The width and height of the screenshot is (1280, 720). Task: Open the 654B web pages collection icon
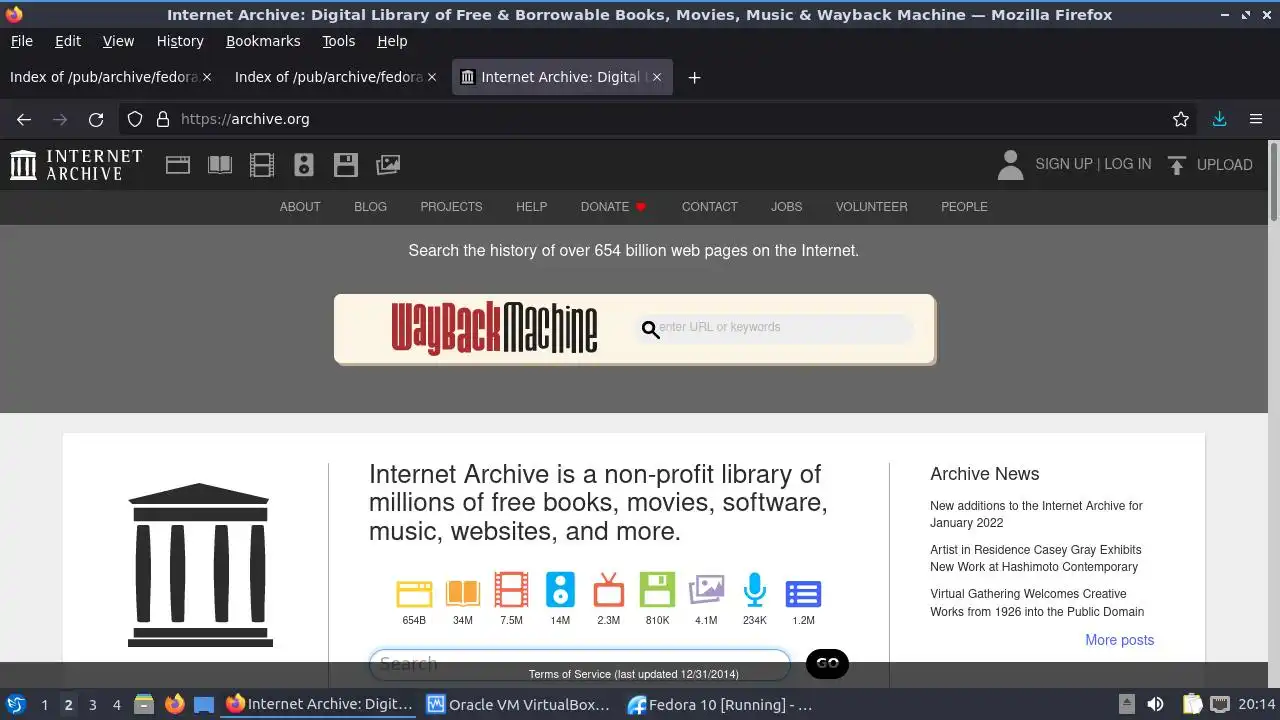414,594
